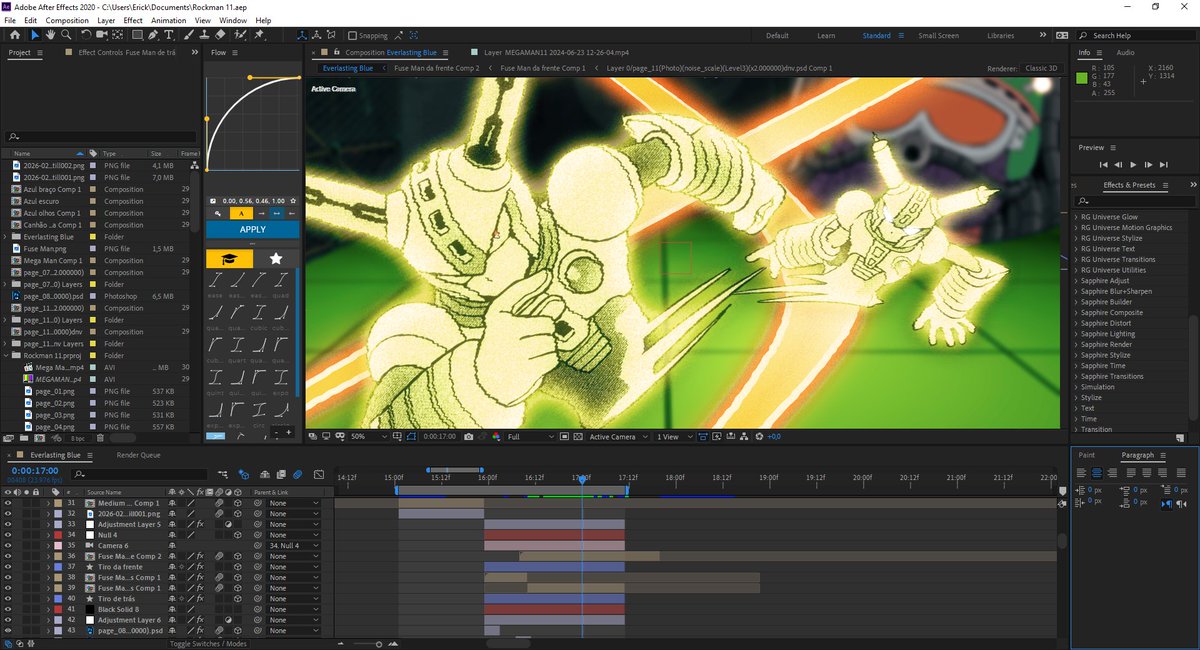
Task: Toggle the Snapping checkbox
Action: [x=352, y=35]
